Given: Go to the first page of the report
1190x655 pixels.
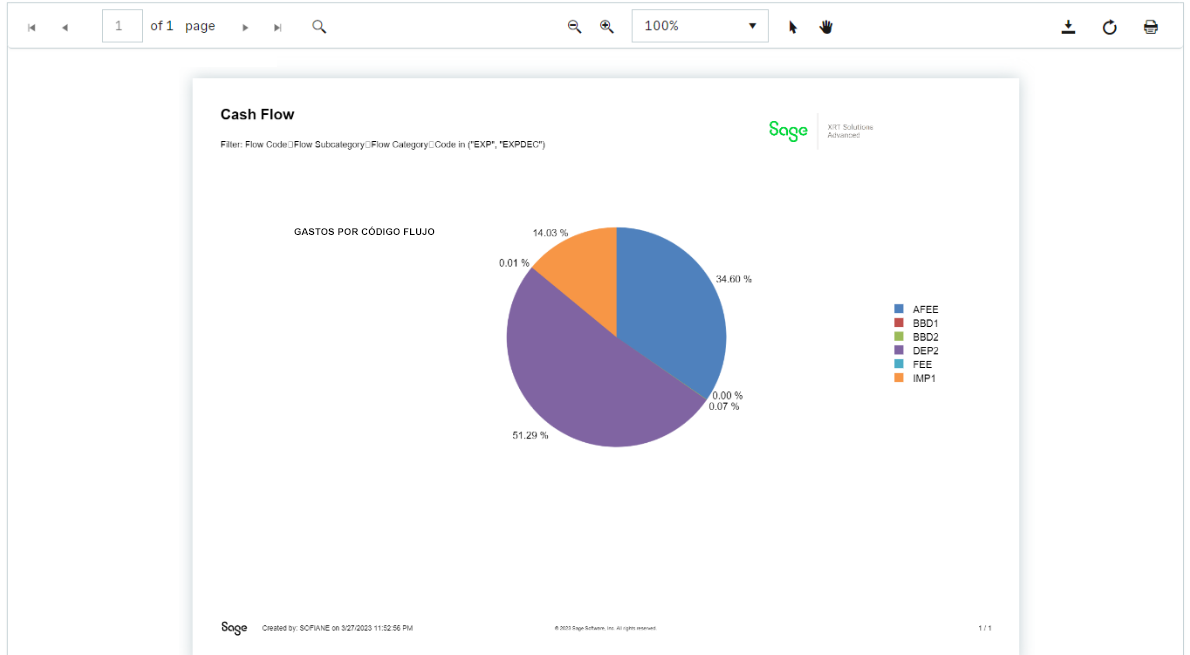Looking at the screenshot, I should [x=32, y=27].
